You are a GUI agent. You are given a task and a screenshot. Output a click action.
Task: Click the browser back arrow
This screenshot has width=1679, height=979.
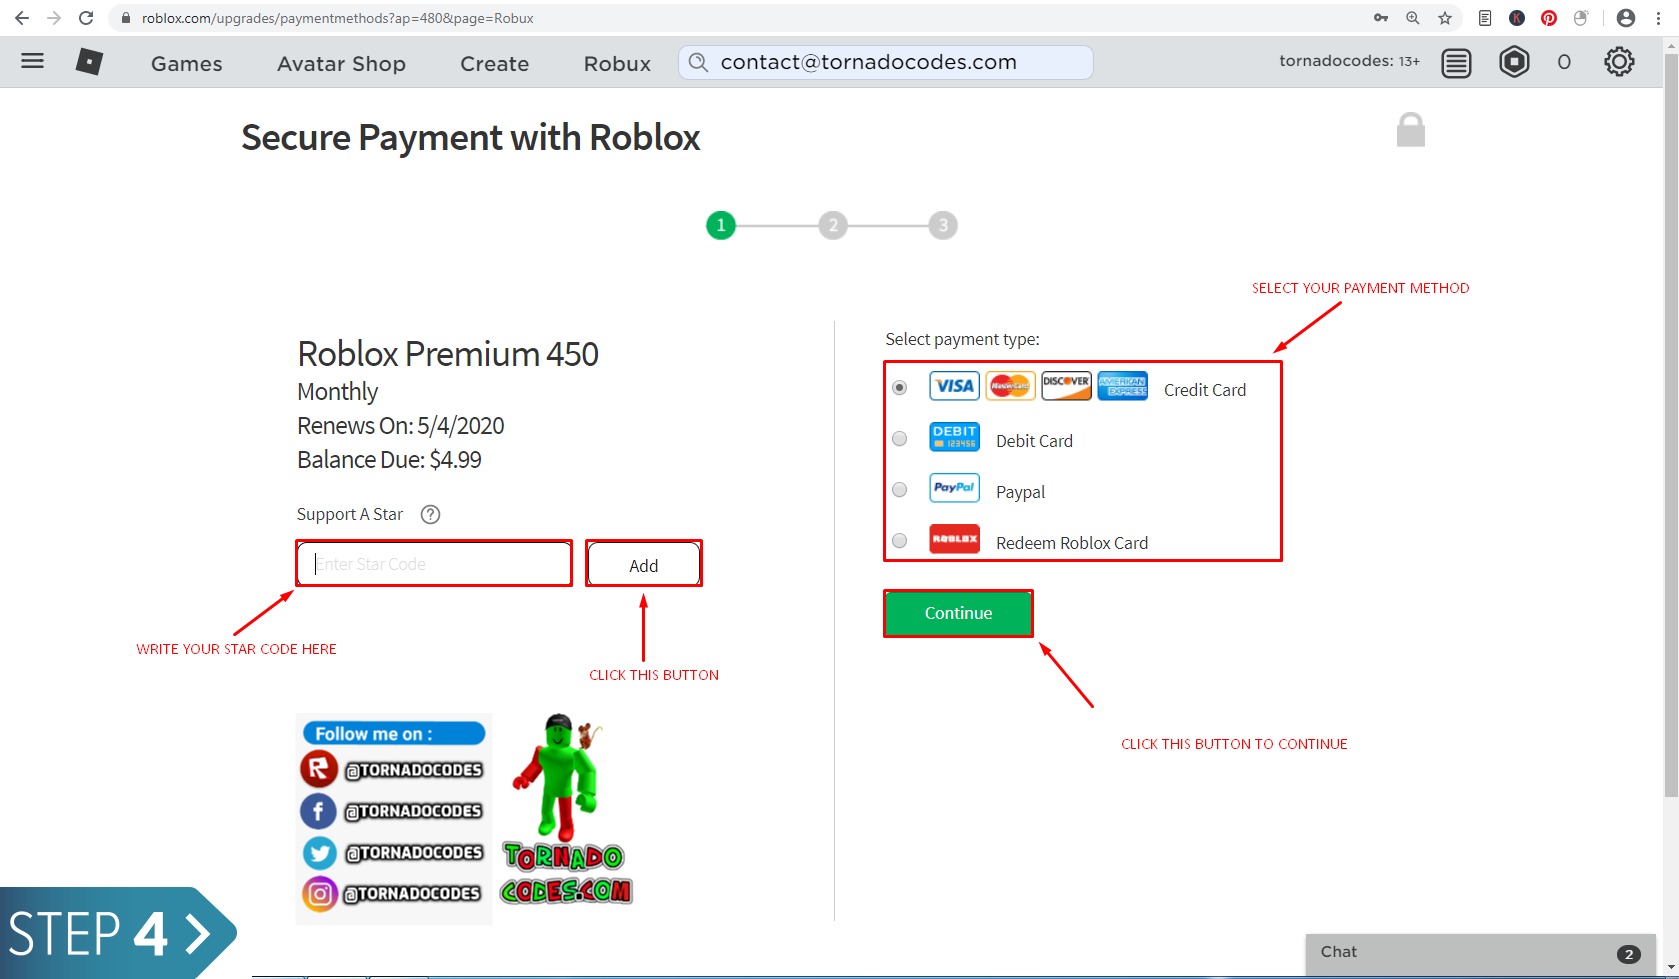22,18
